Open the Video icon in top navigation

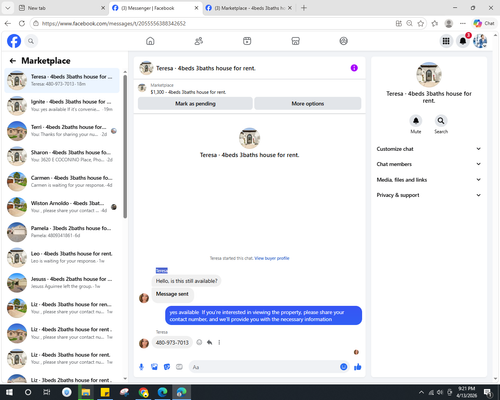247,41
